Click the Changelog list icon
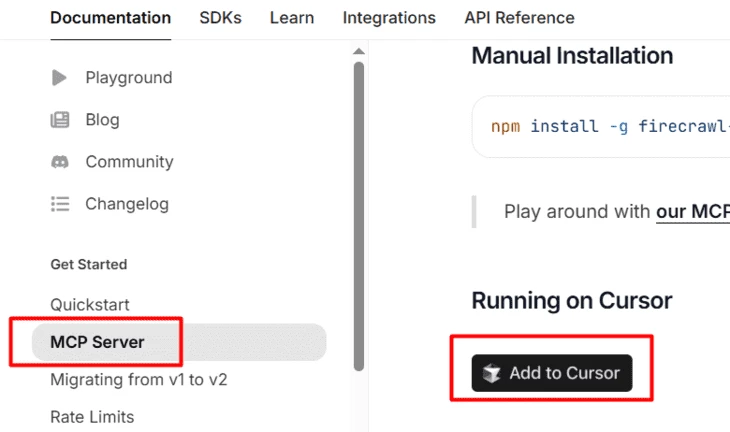The height and width of the screenshot is (432, 730). click(x=60, y=204)
